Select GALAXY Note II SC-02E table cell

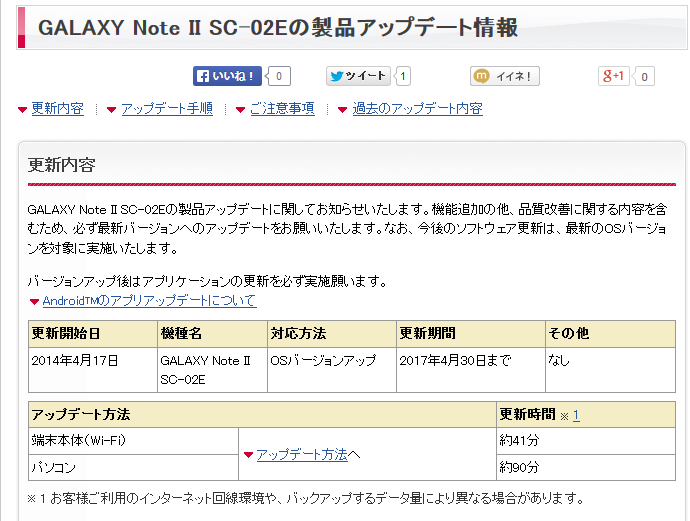pyautogui.click(x=213, y=370)
